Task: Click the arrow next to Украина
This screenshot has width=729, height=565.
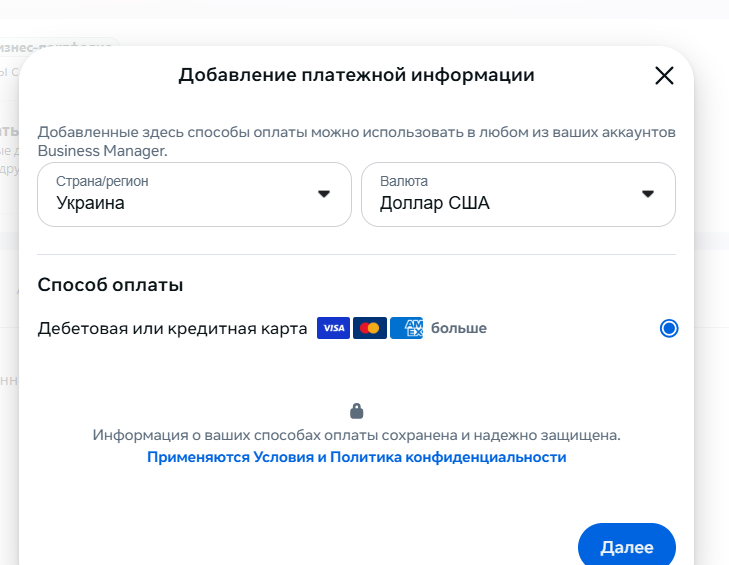Action: (323, 194)
